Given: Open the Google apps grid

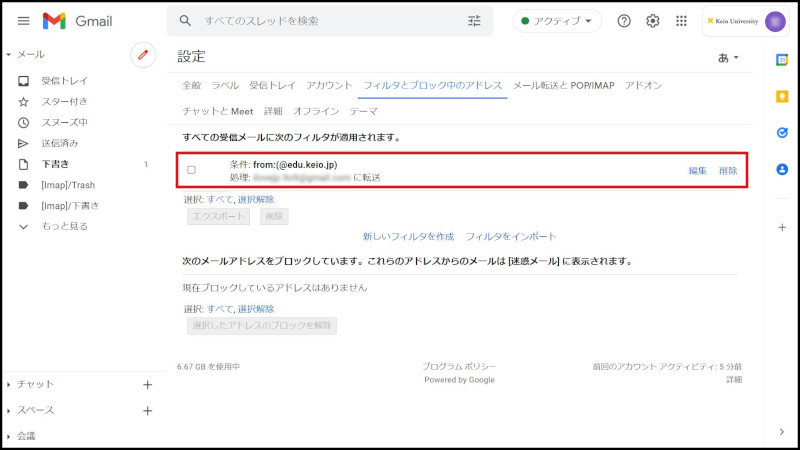Looking at the screenshot, I should click(682, 21).
